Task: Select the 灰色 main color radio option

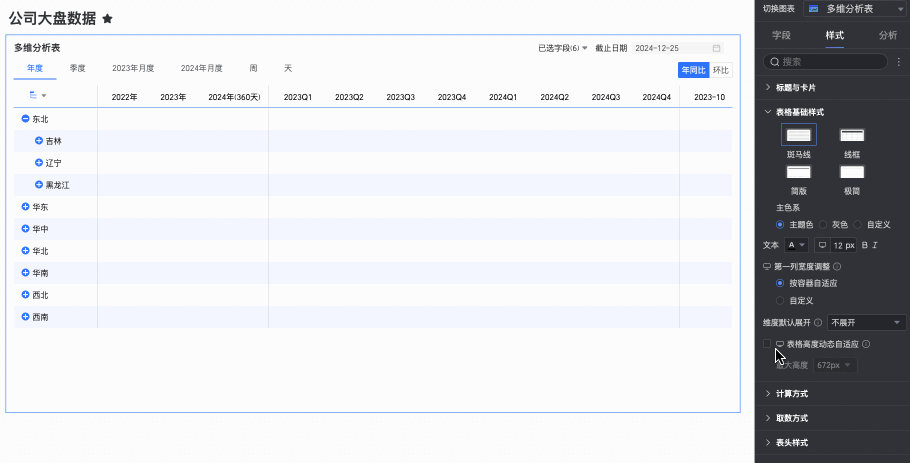Action: pos(824,225)
